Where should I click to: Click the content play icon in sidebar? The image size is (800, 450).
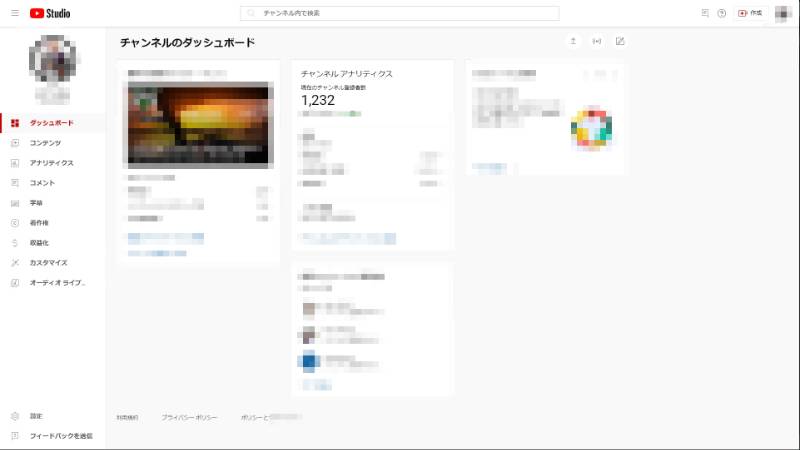15,143
